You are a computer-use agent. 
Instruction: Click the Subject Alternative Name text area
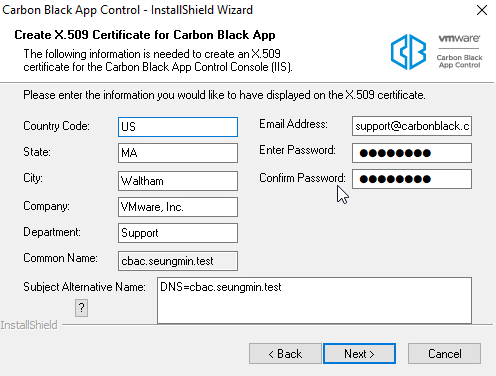[x=314, y=300]
